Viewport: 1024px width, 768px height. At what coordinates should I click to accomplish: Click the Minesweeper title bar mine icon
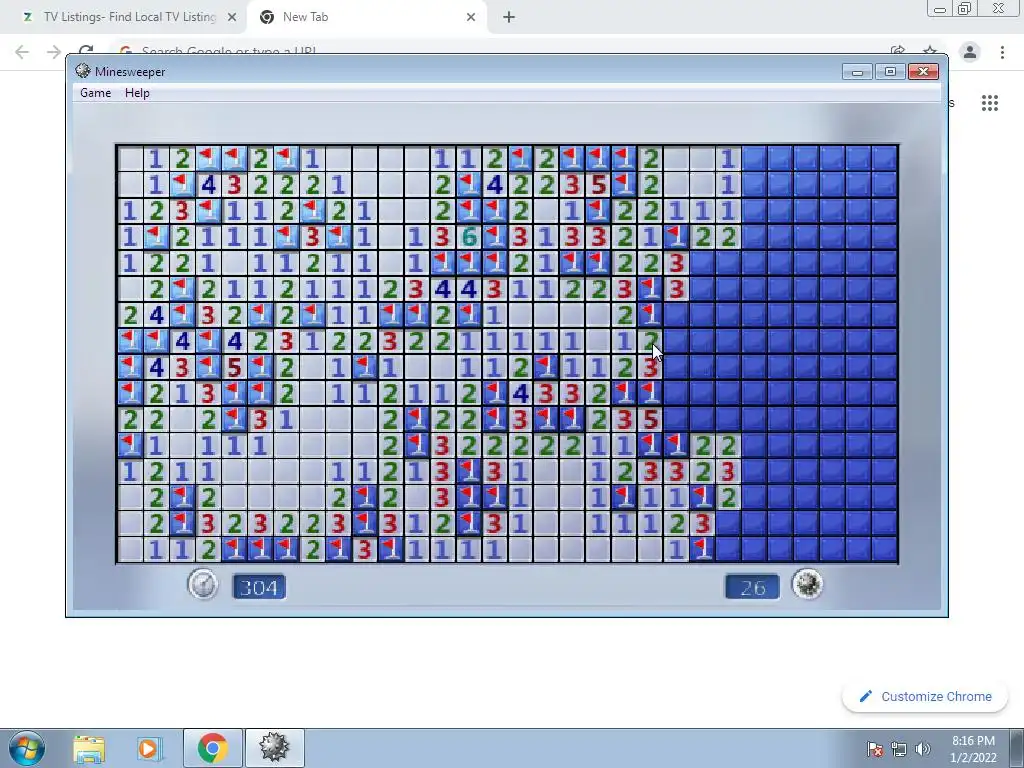tap(83, 71)
